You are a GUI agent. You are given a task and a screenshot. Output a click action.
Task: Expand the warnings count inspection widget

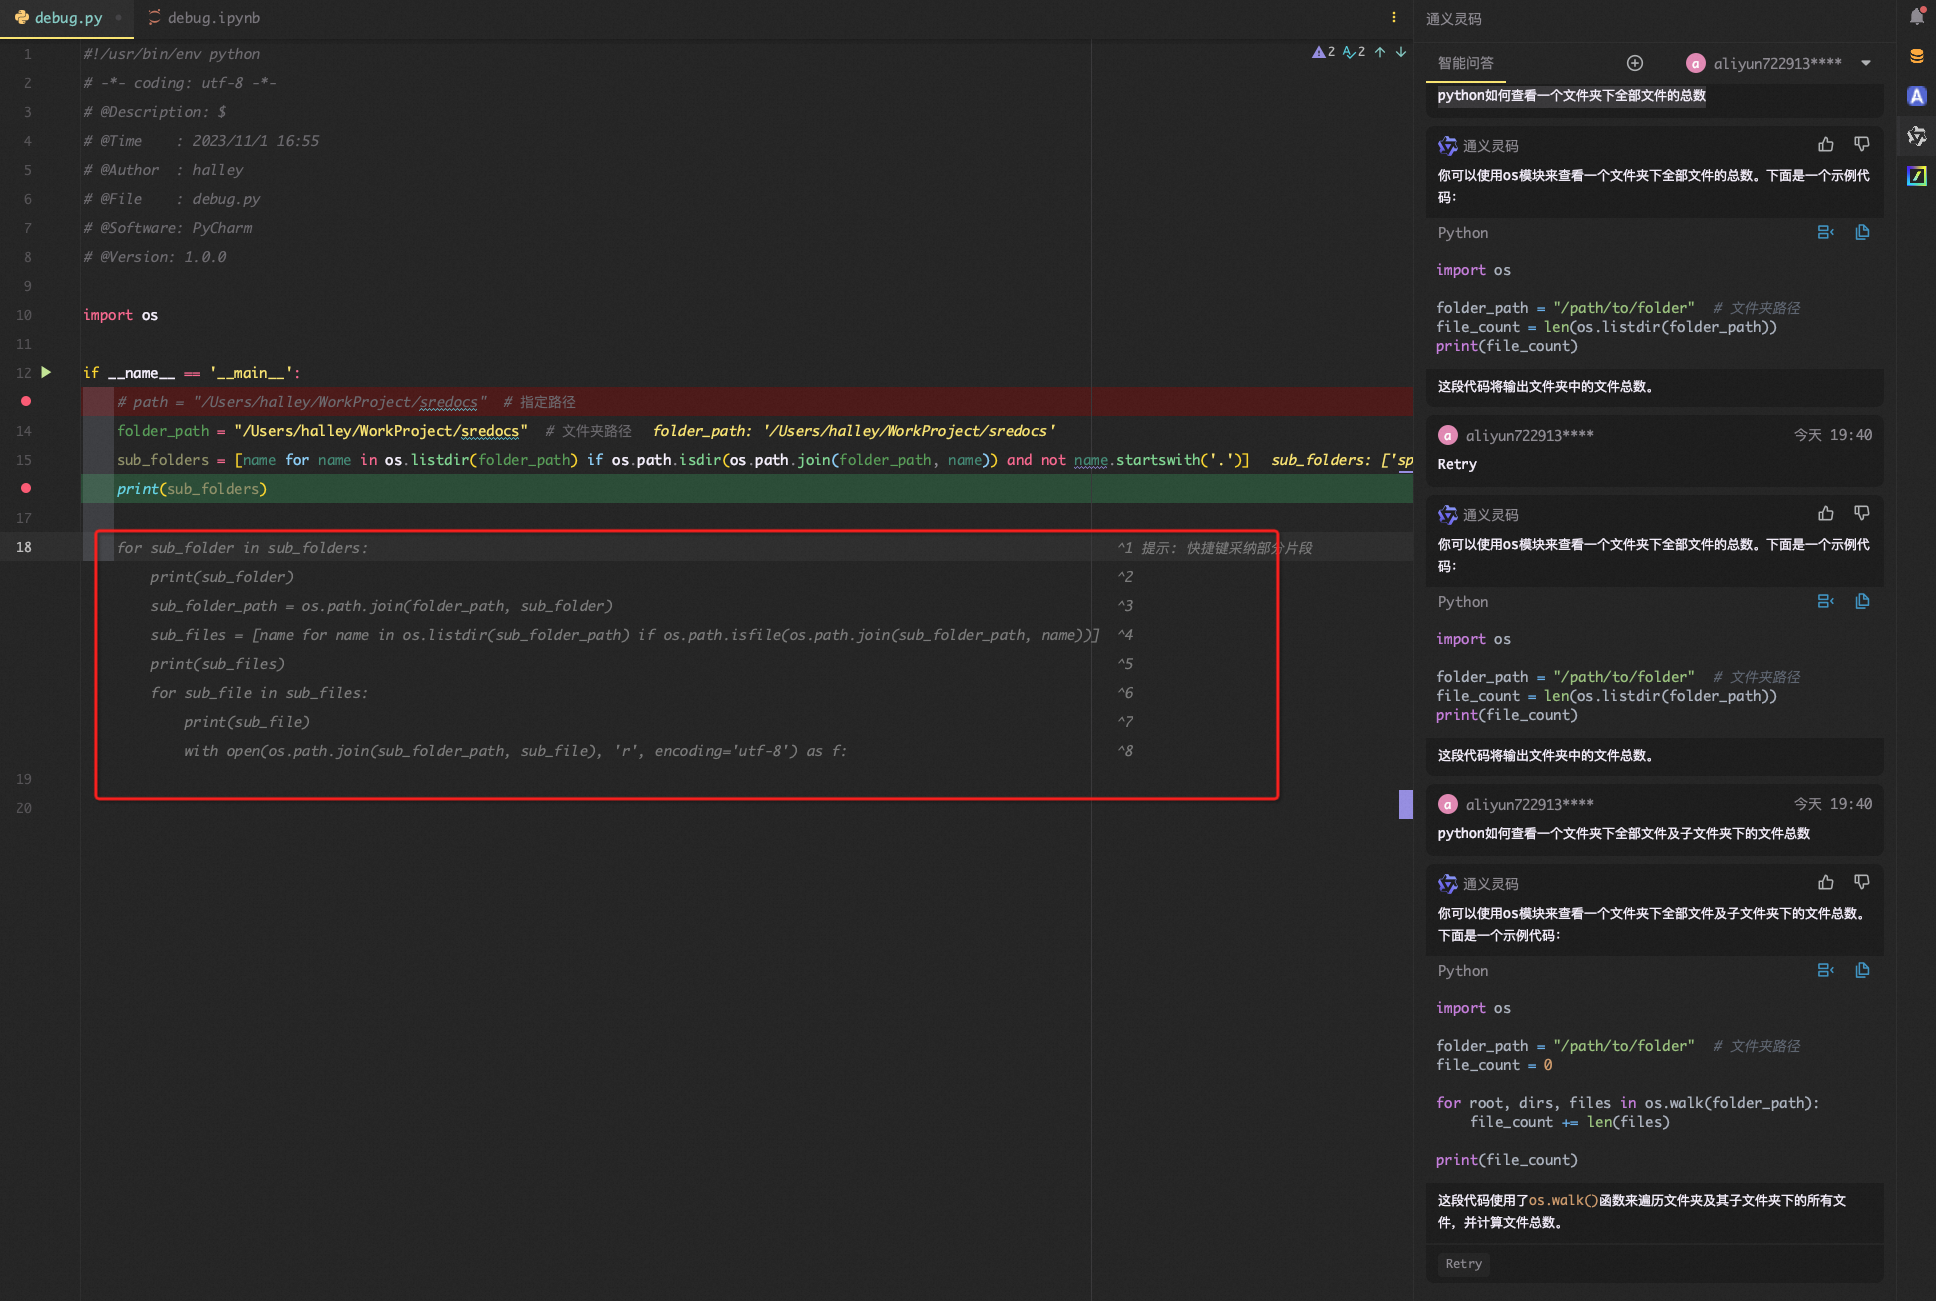1324,52
